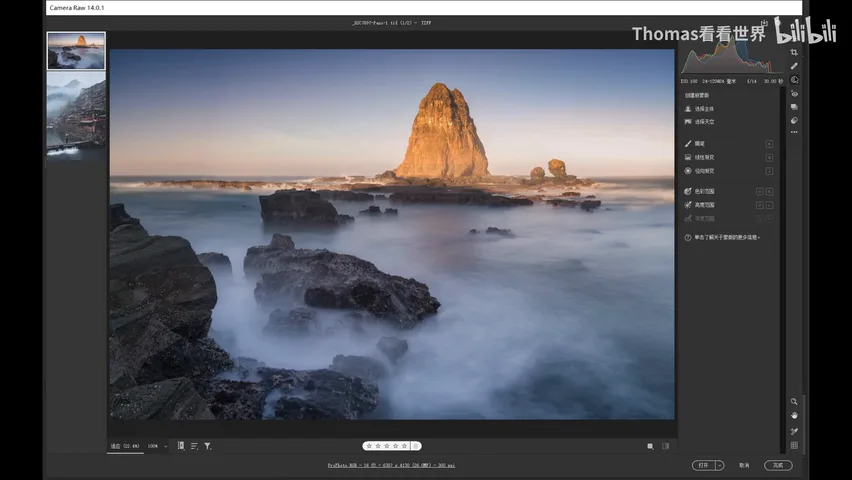This screenshot has width=852, height=480.
Task: Toggle the color sampler eyedropper tool
Action: point(794,431)
